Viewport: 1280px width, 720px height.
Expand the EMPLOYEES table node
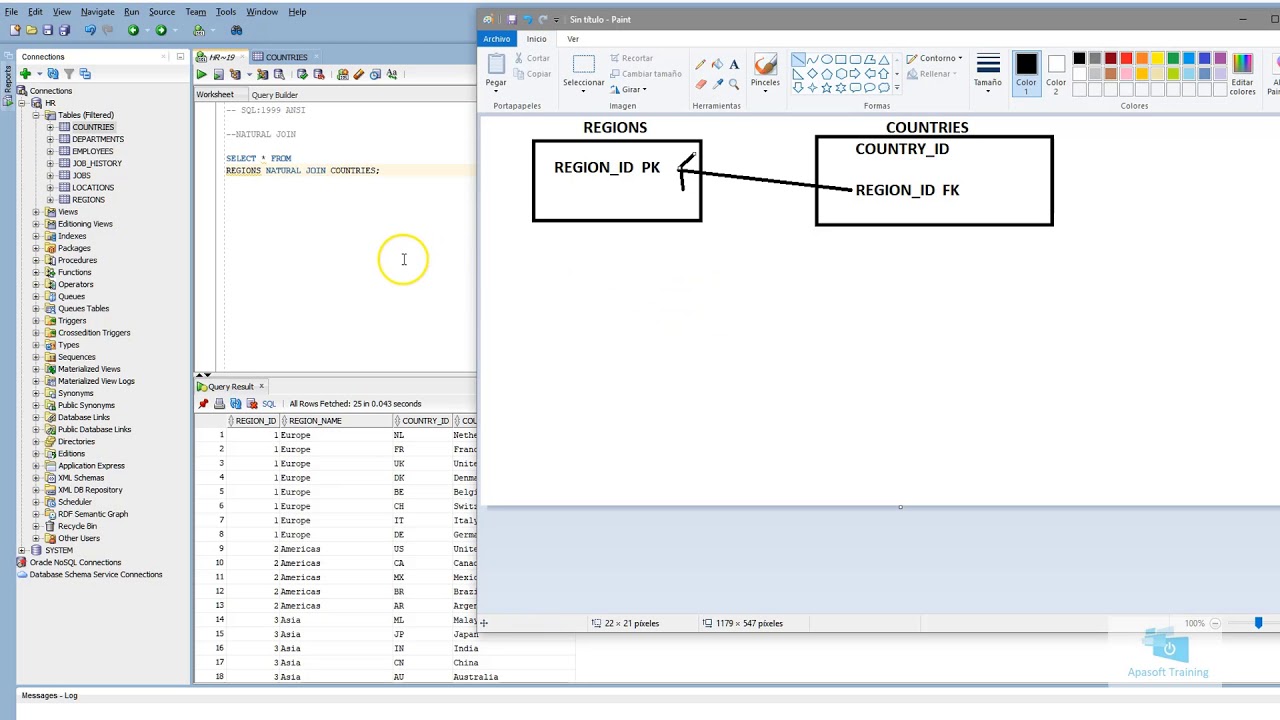[x=50, y=151]
